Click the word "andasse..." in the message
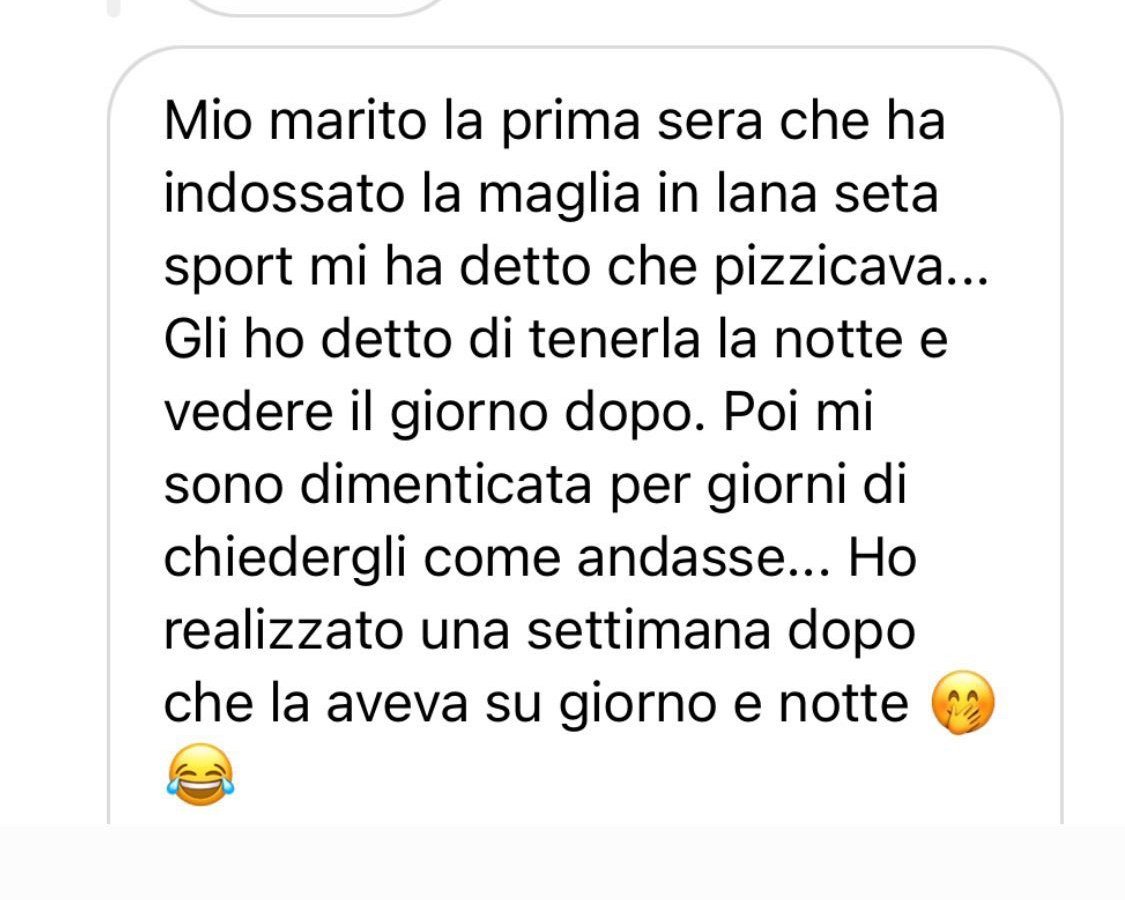The width and height of the screenshot is (1125, 900). point(704,558)
